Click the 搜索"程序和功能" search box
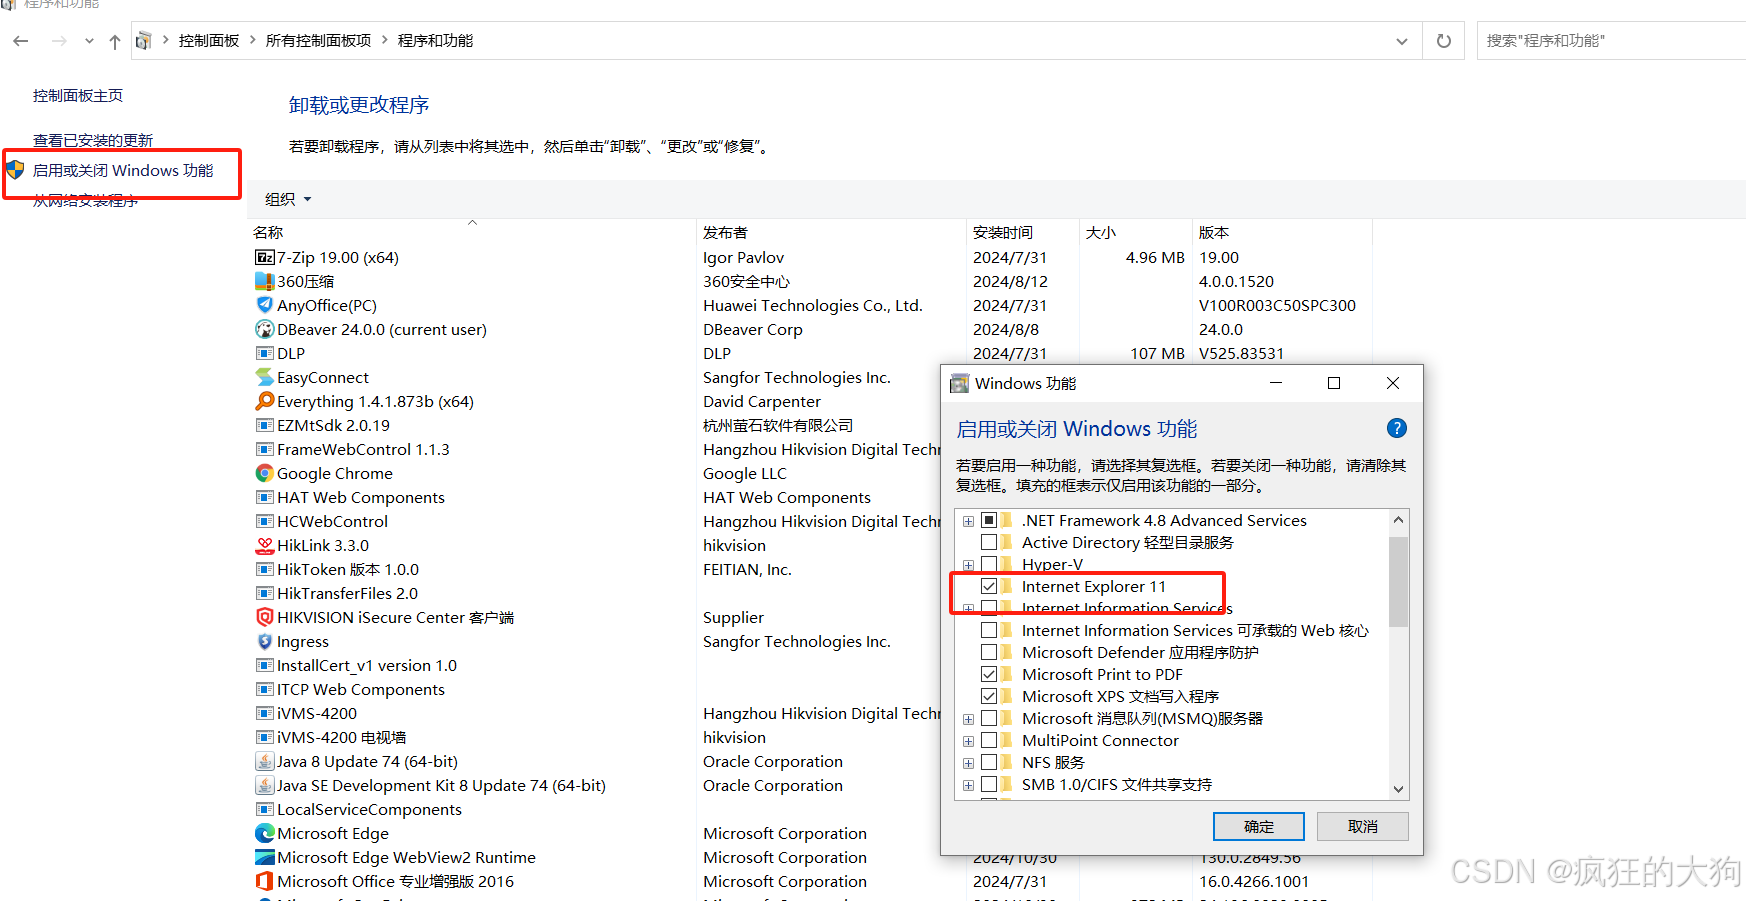 [x=1611, y=41]
